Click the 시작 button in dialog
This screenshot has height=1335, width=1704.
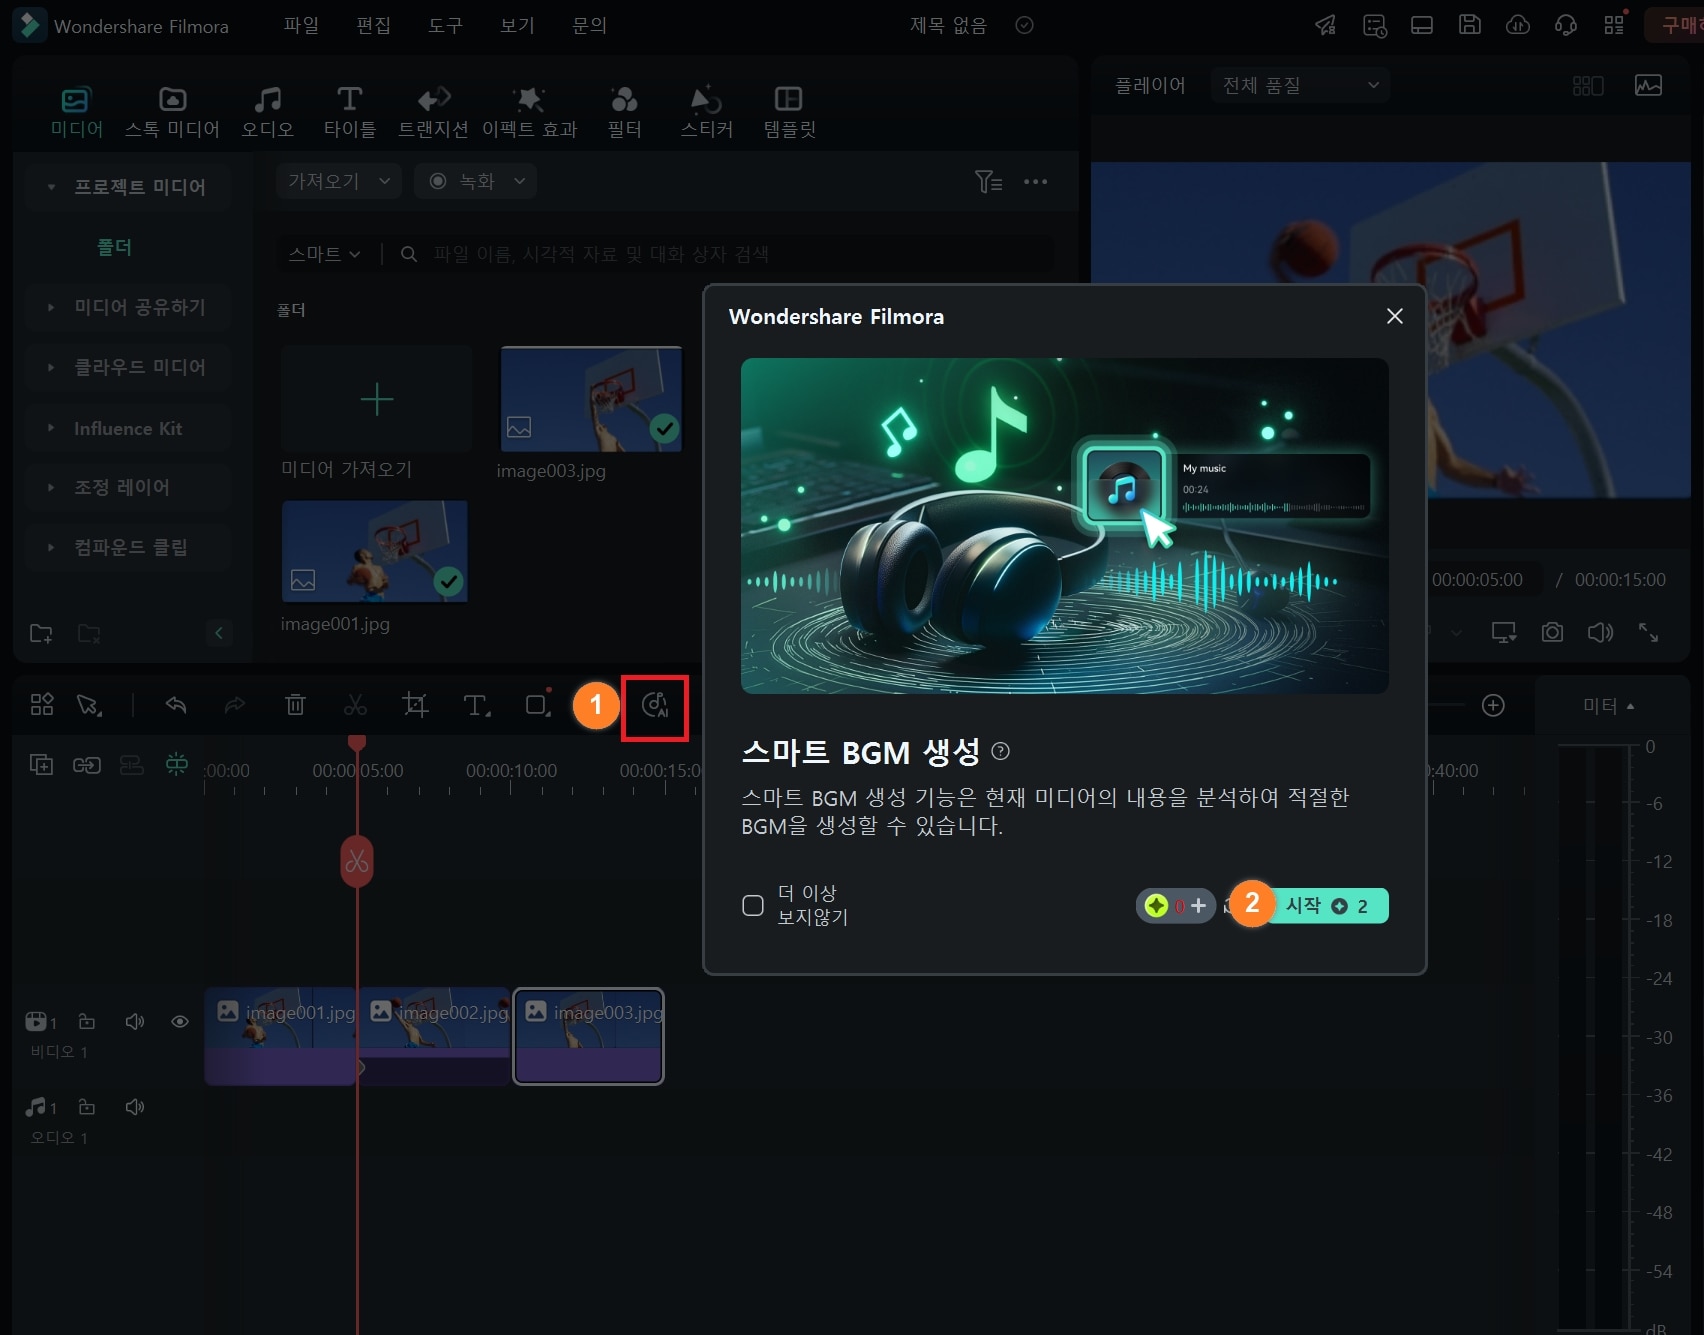click(1327, 905)
